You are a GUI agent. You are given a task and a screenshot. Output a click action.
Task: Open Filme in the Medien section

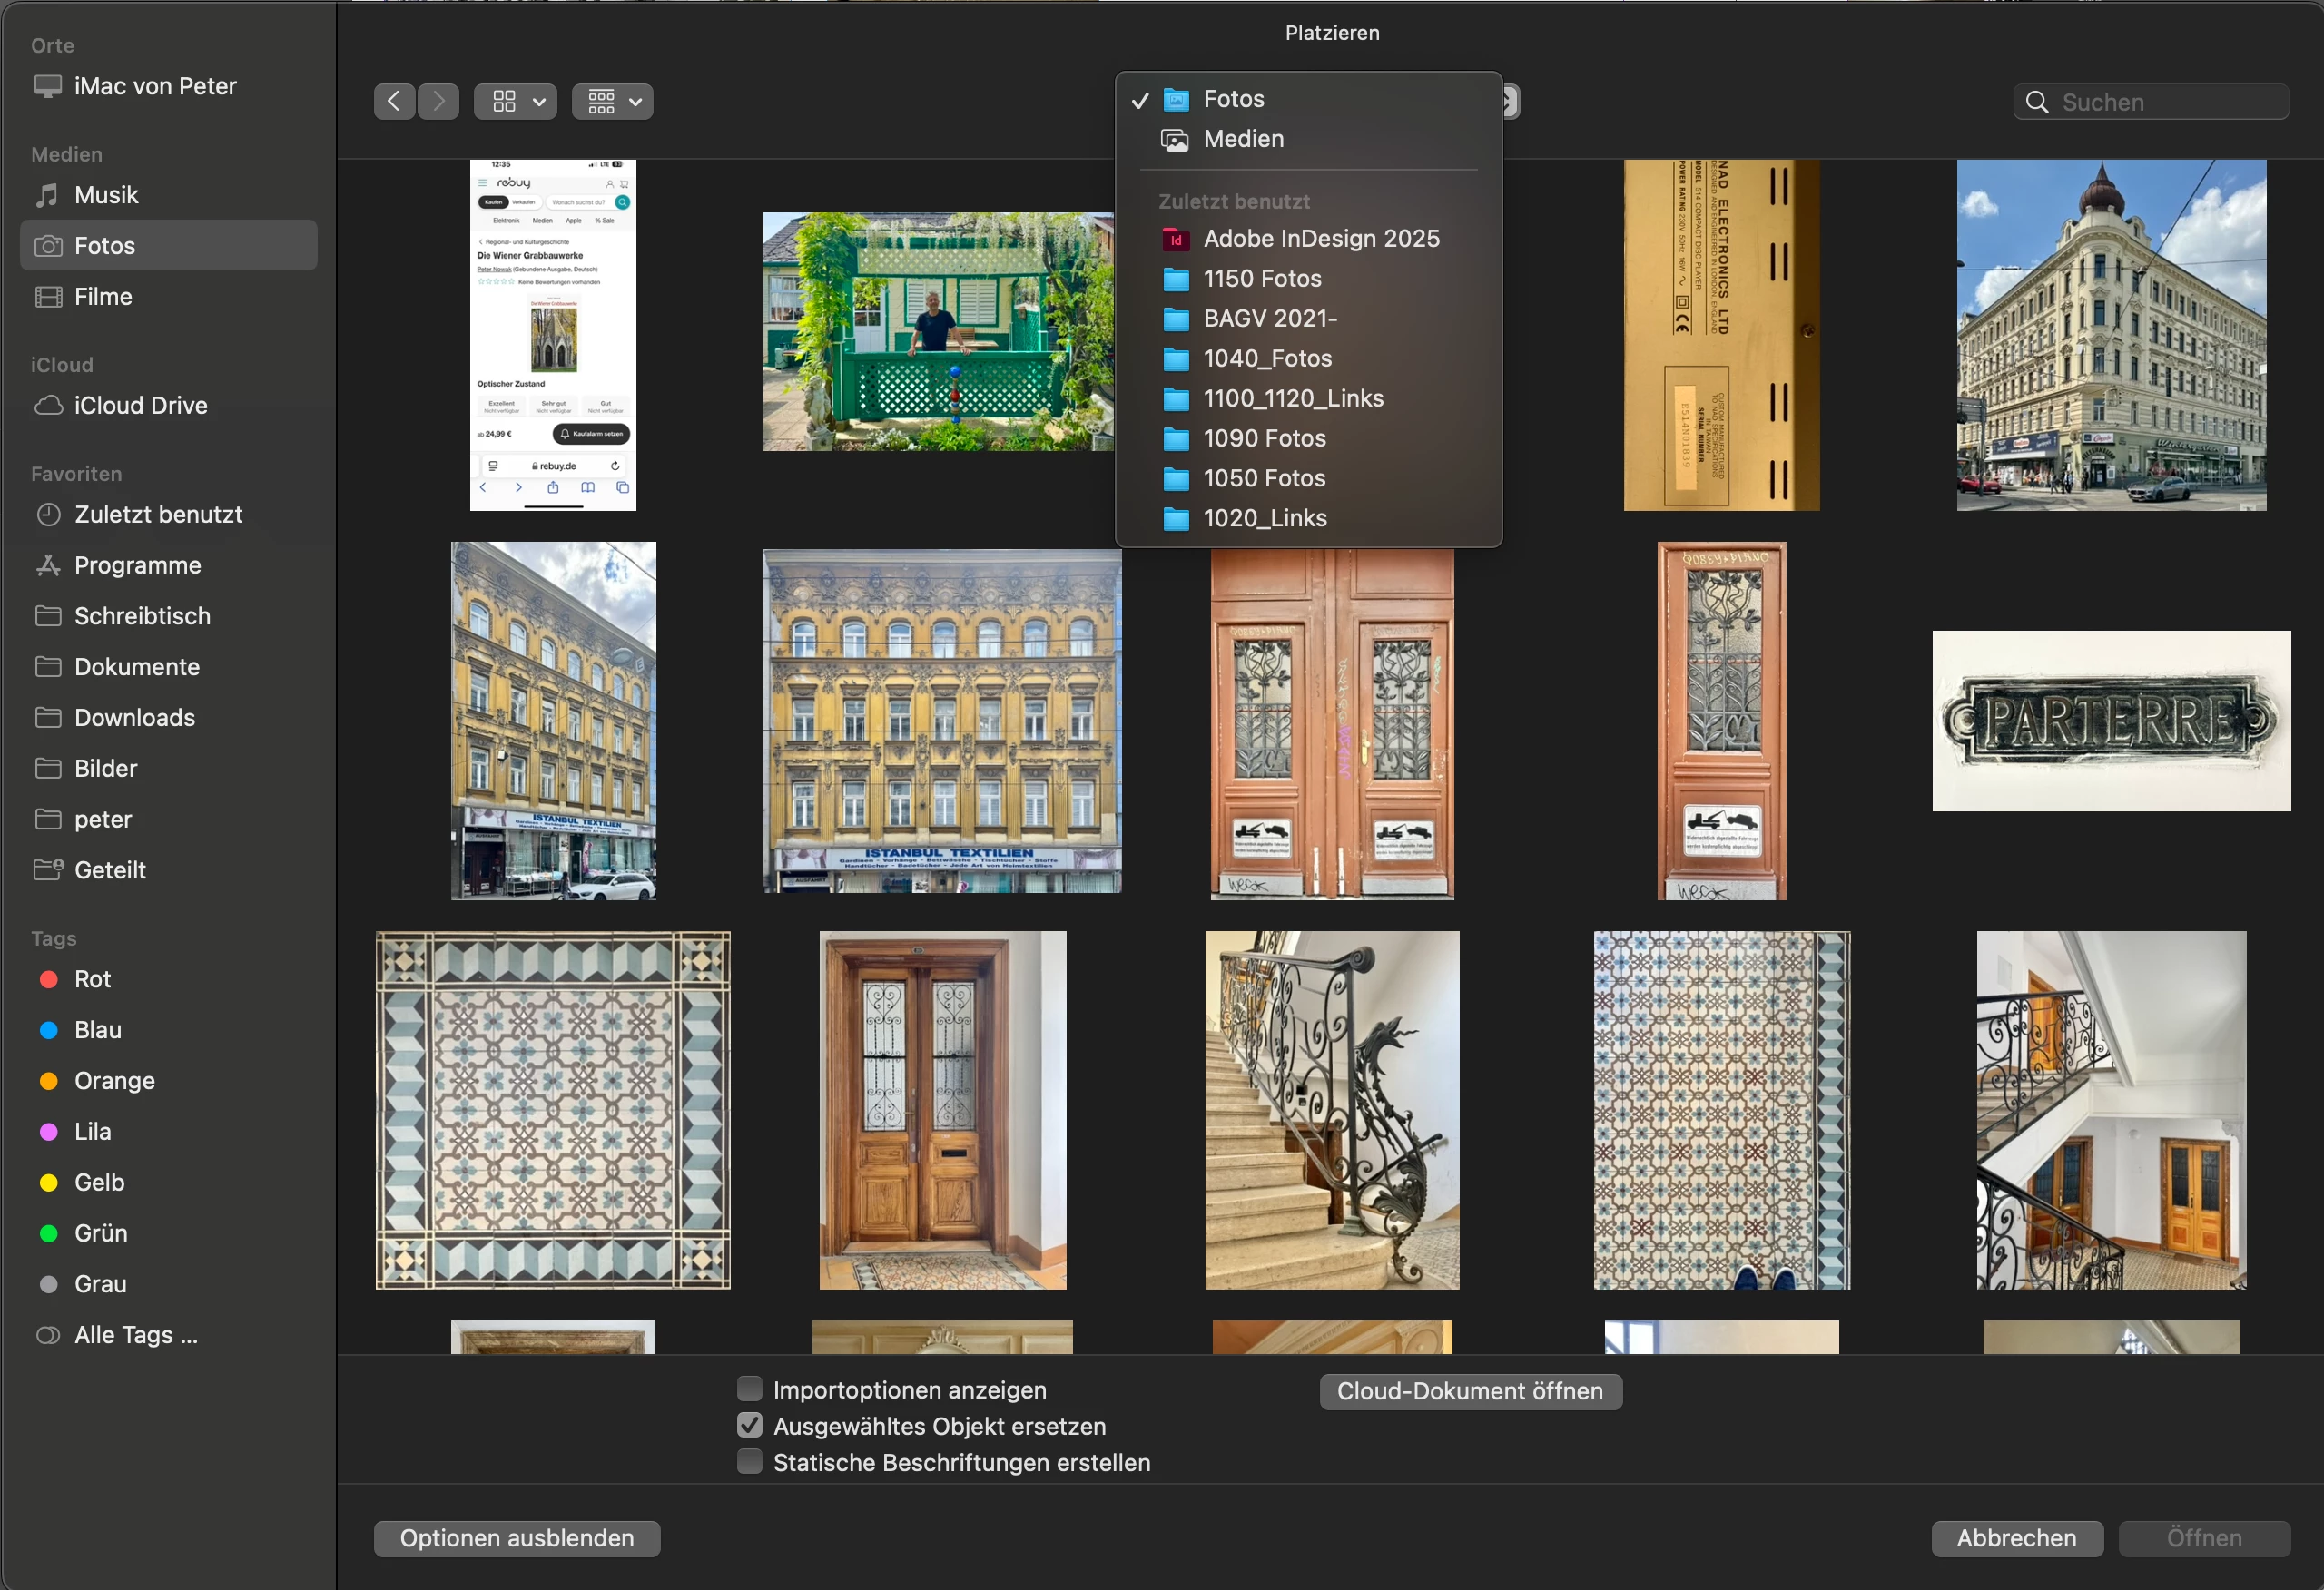pos(103,297)
